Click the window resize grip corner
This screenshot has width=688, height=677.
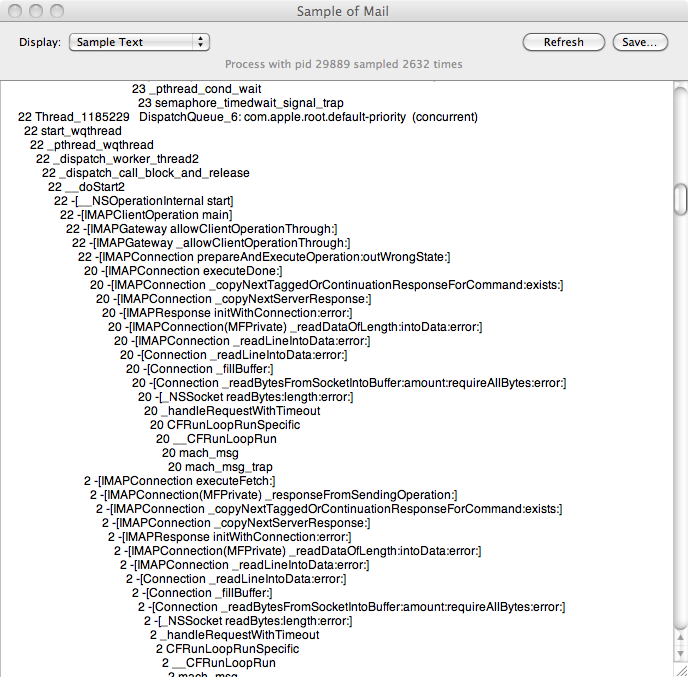[x=681, y=670]
